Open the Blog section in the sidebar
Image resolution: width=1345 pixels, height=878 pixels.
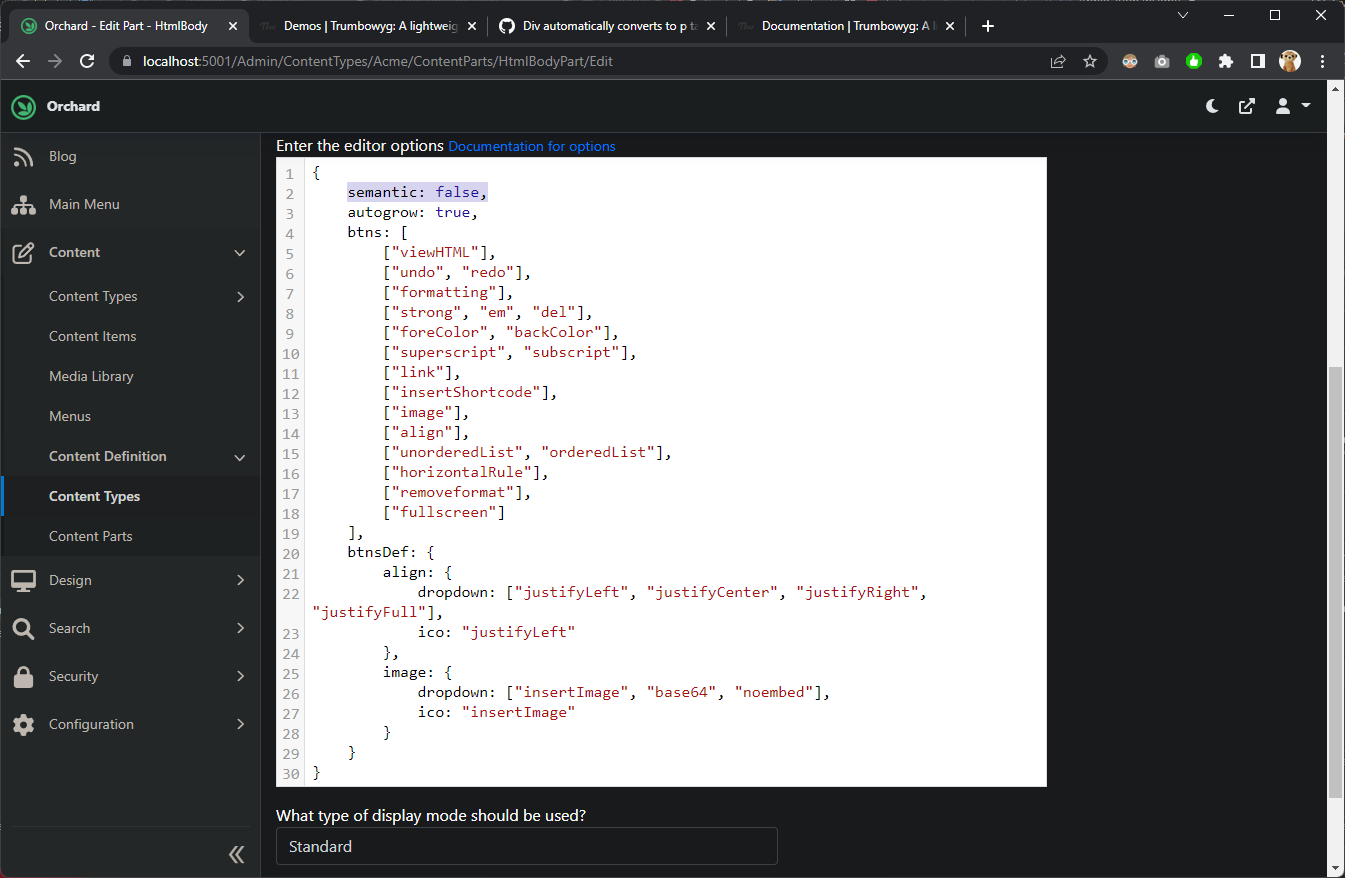pos(62,156)
